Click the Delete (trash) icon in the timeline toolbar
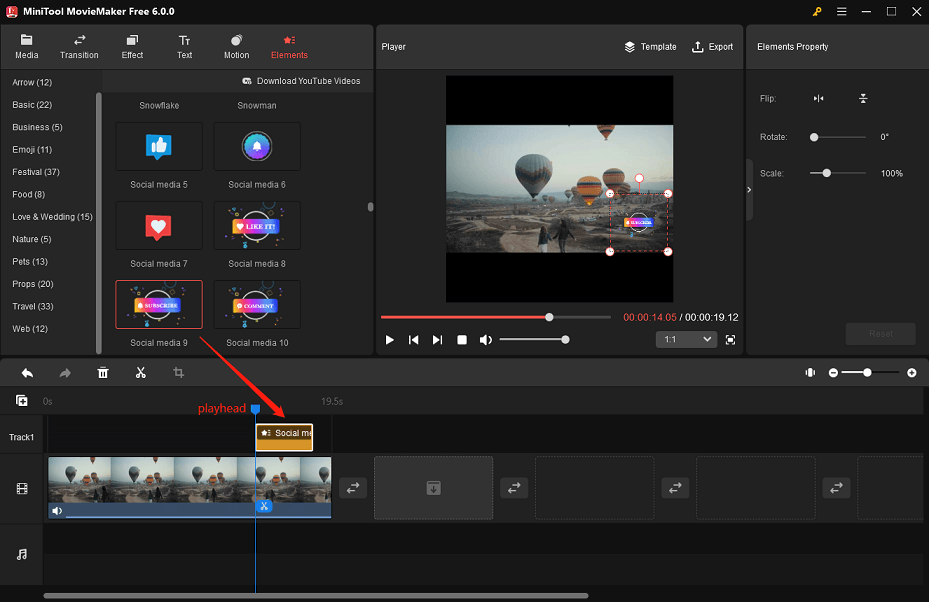929x602 pixels. 102,372
